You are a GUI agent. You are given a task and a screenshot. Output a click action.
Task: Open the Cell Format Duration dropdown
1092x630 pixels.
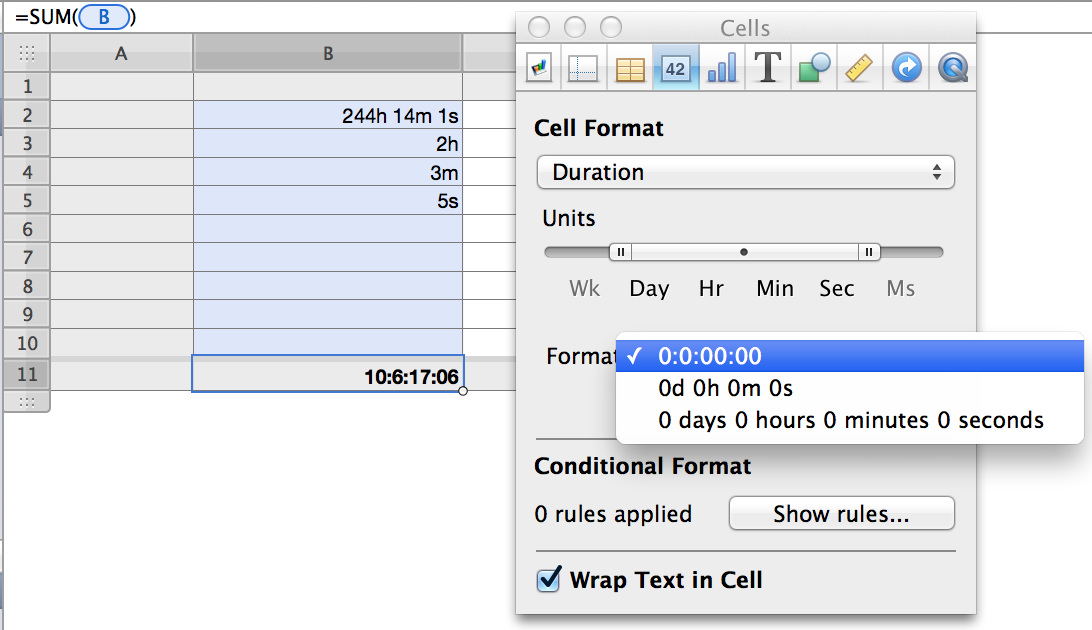click(746, 172)
